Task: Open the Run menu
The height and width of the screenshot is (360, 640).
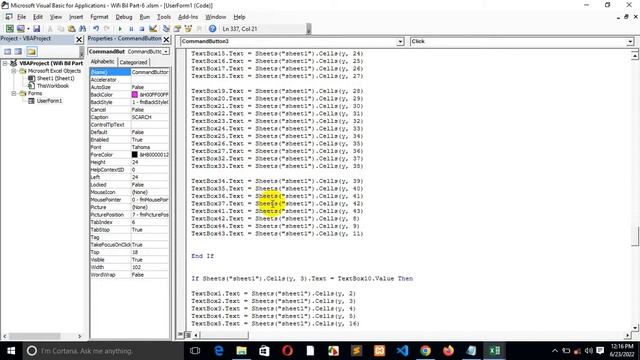Action: (144, 17)
